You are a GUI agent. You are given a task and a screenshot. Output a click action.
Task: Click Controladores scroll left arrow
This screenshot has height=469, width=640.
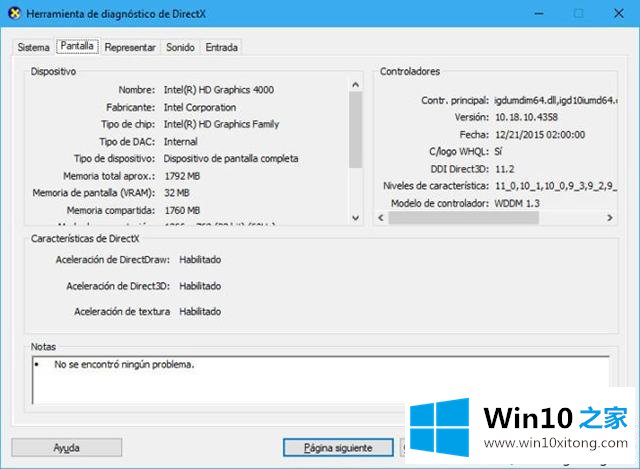[381, 218]
